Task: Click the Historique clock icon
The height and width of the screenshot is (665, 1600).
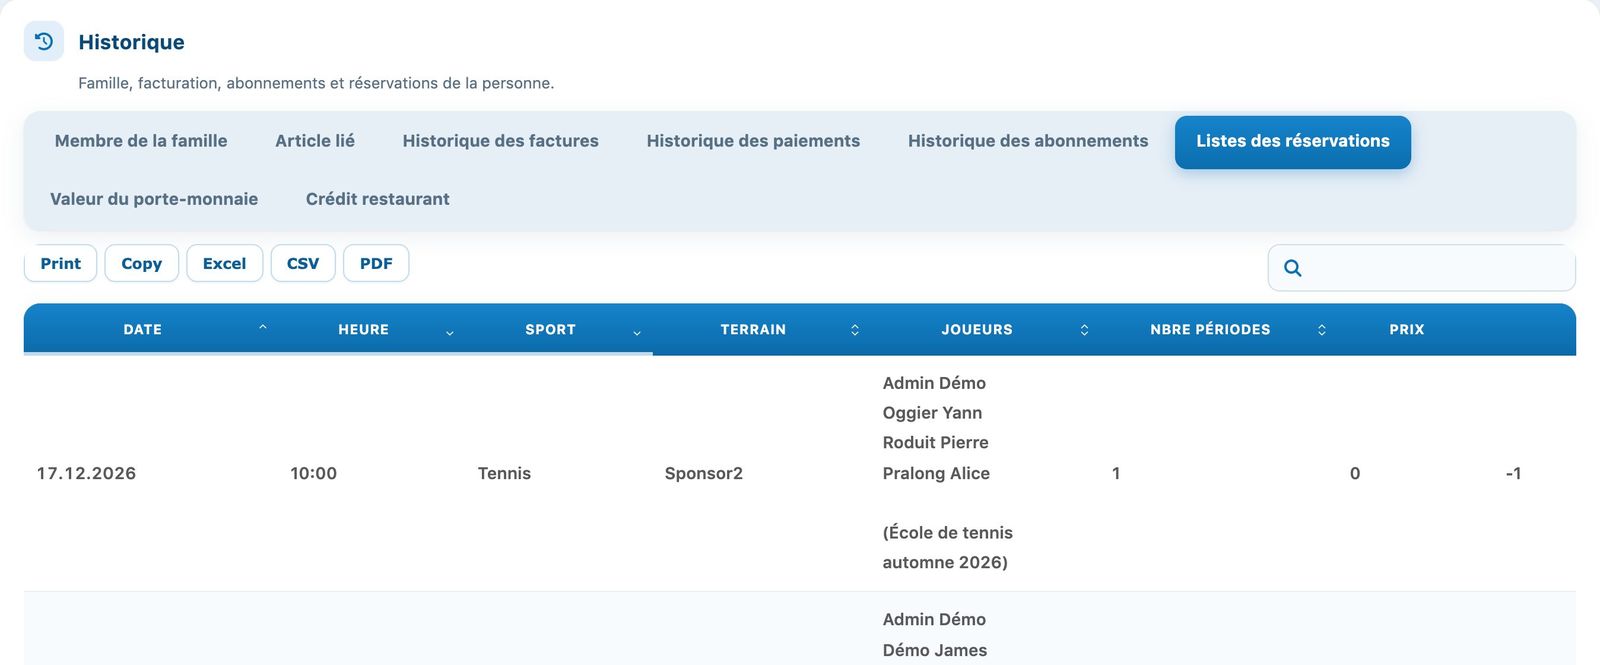Action: [x=44, y=42]
